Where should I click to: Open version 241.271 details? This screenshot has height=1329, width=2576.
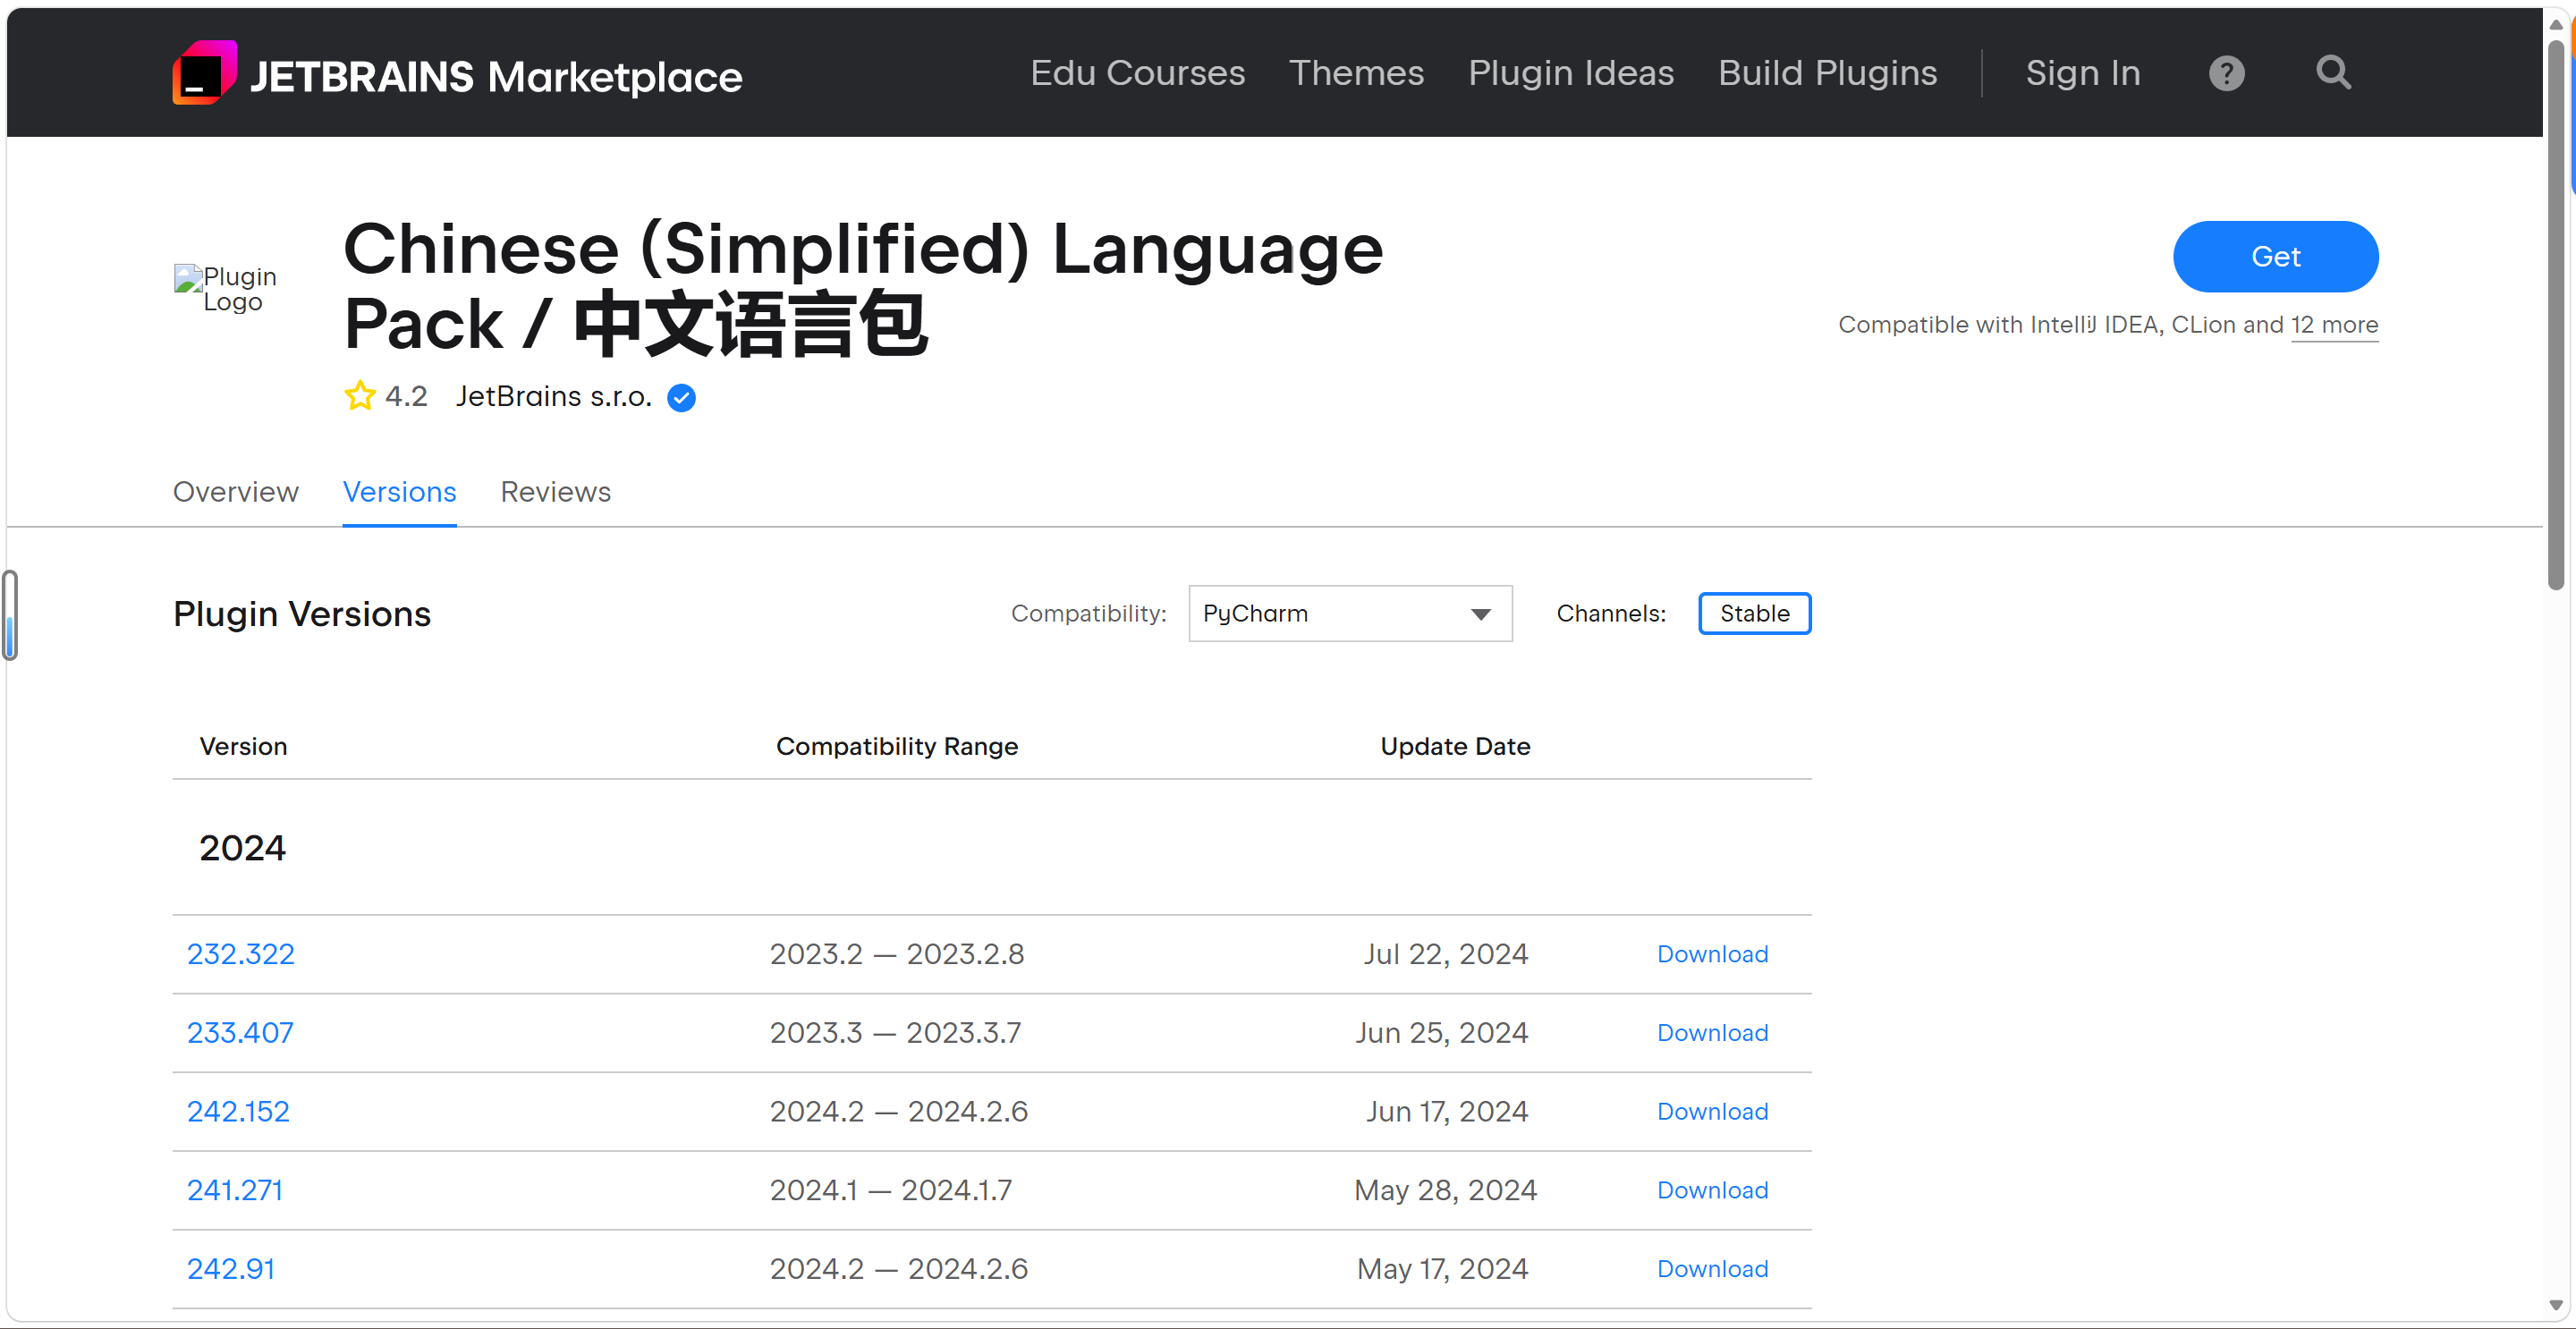coord(235,1191)
